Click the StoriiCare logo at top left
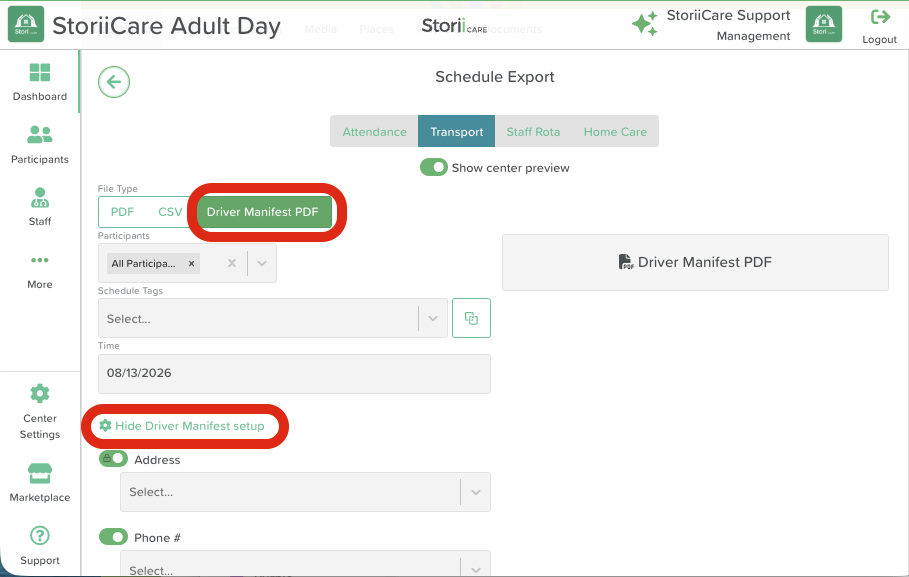 (26, 24)
